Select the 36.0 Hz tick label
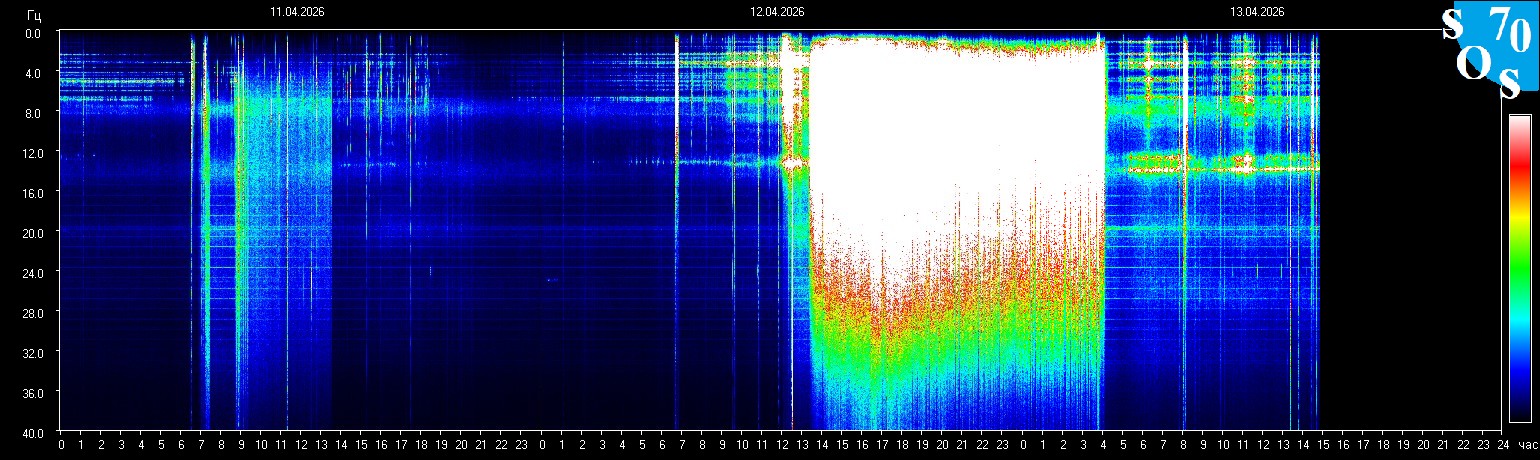1540x460 pixels. coord(33,392)
